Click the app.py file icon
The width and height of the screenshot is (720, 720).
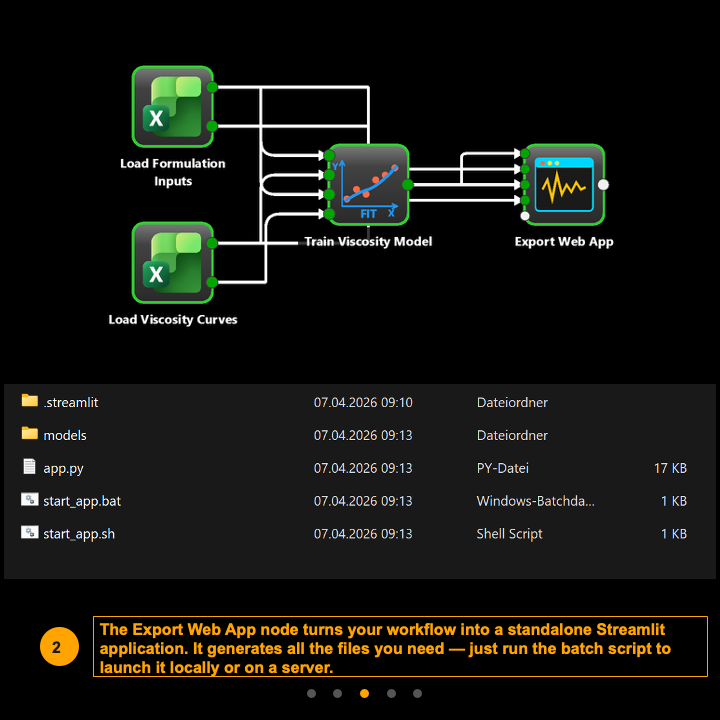point(29,467)
